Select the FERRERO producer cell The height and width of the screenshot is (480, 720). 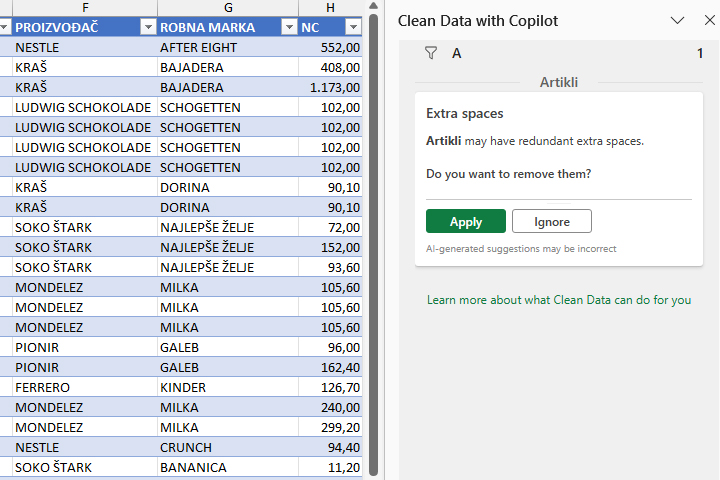[x=85, y=387]
